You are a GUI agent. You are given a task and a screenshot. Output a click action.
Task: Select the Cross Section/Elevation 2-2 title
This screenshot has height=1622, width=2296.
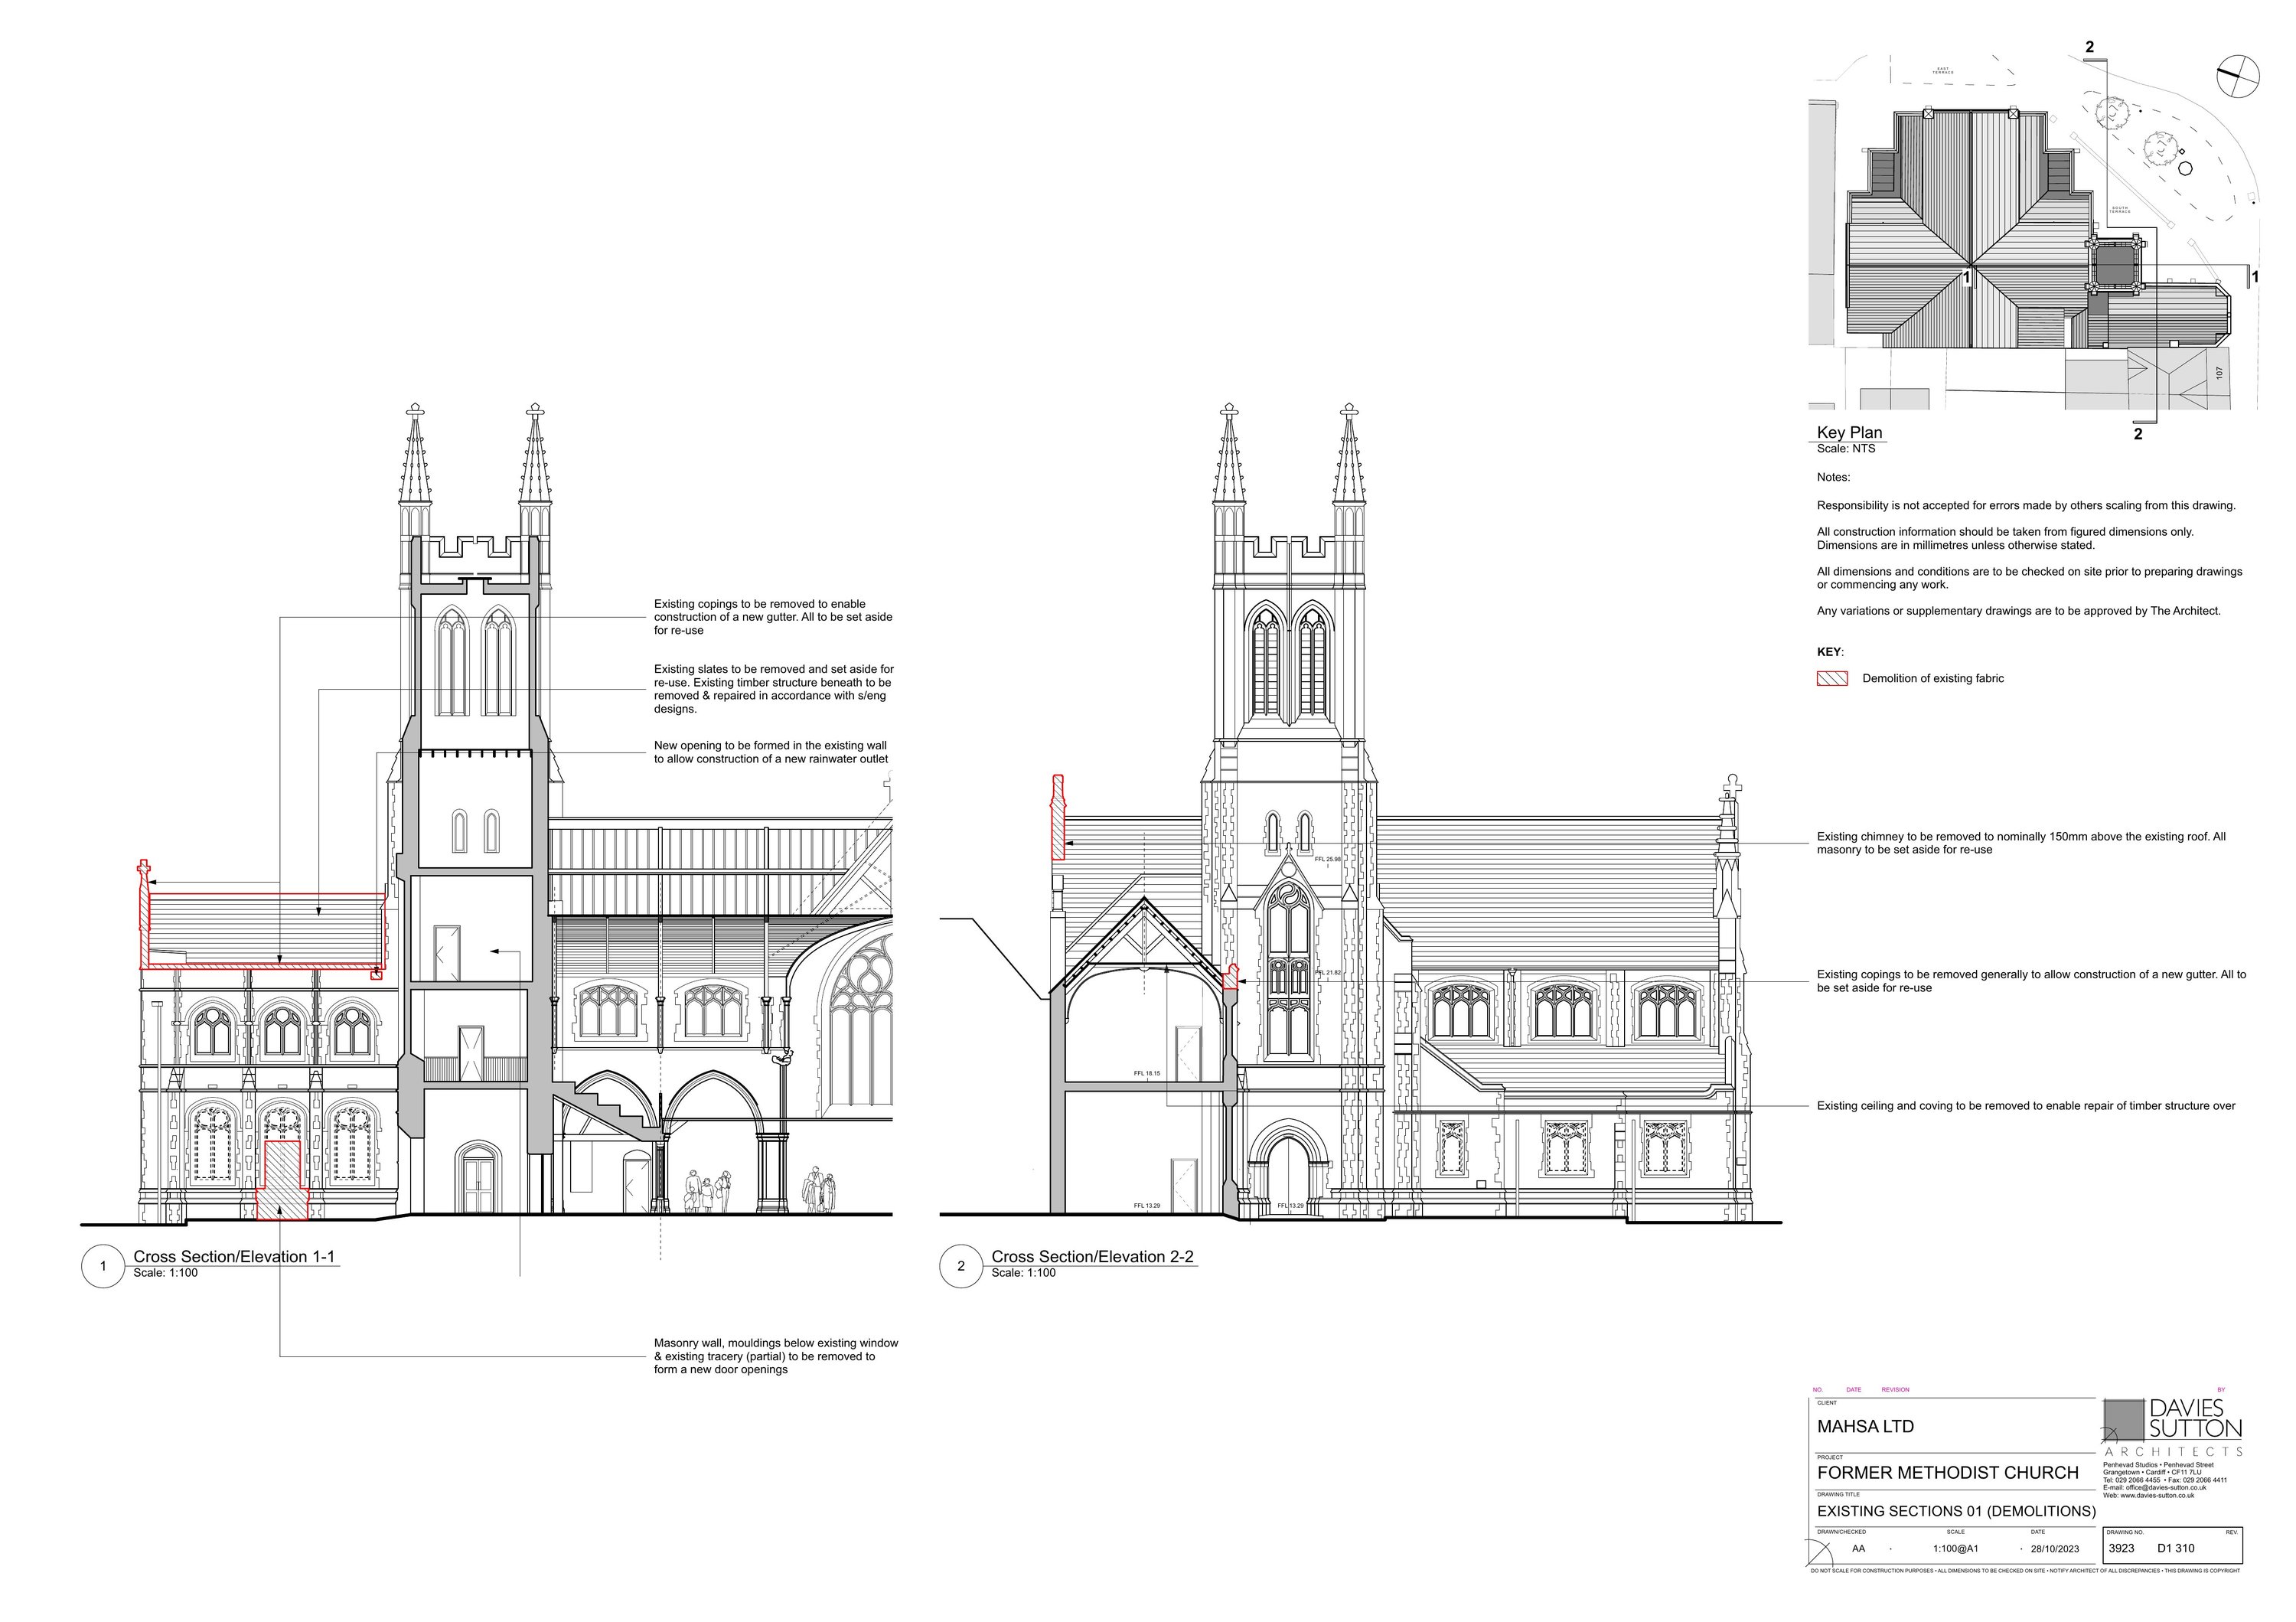coord(1092,1256)
